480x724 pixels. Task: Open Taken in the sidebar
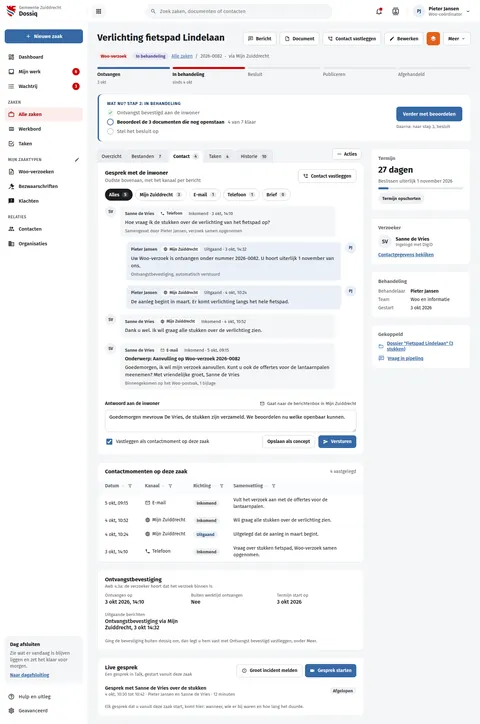(x=44, y=144)
